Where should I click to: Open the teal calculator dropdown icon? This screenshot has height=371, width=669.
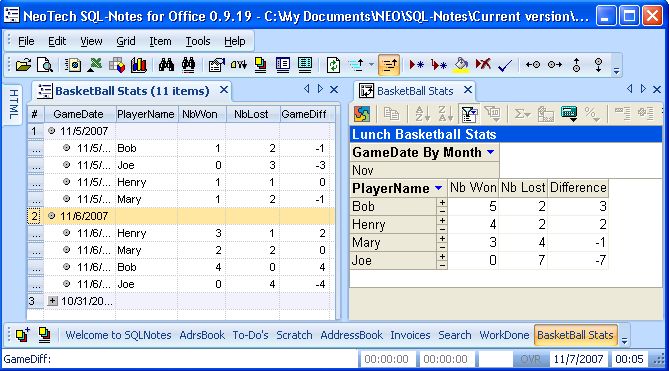coord(569,114)
